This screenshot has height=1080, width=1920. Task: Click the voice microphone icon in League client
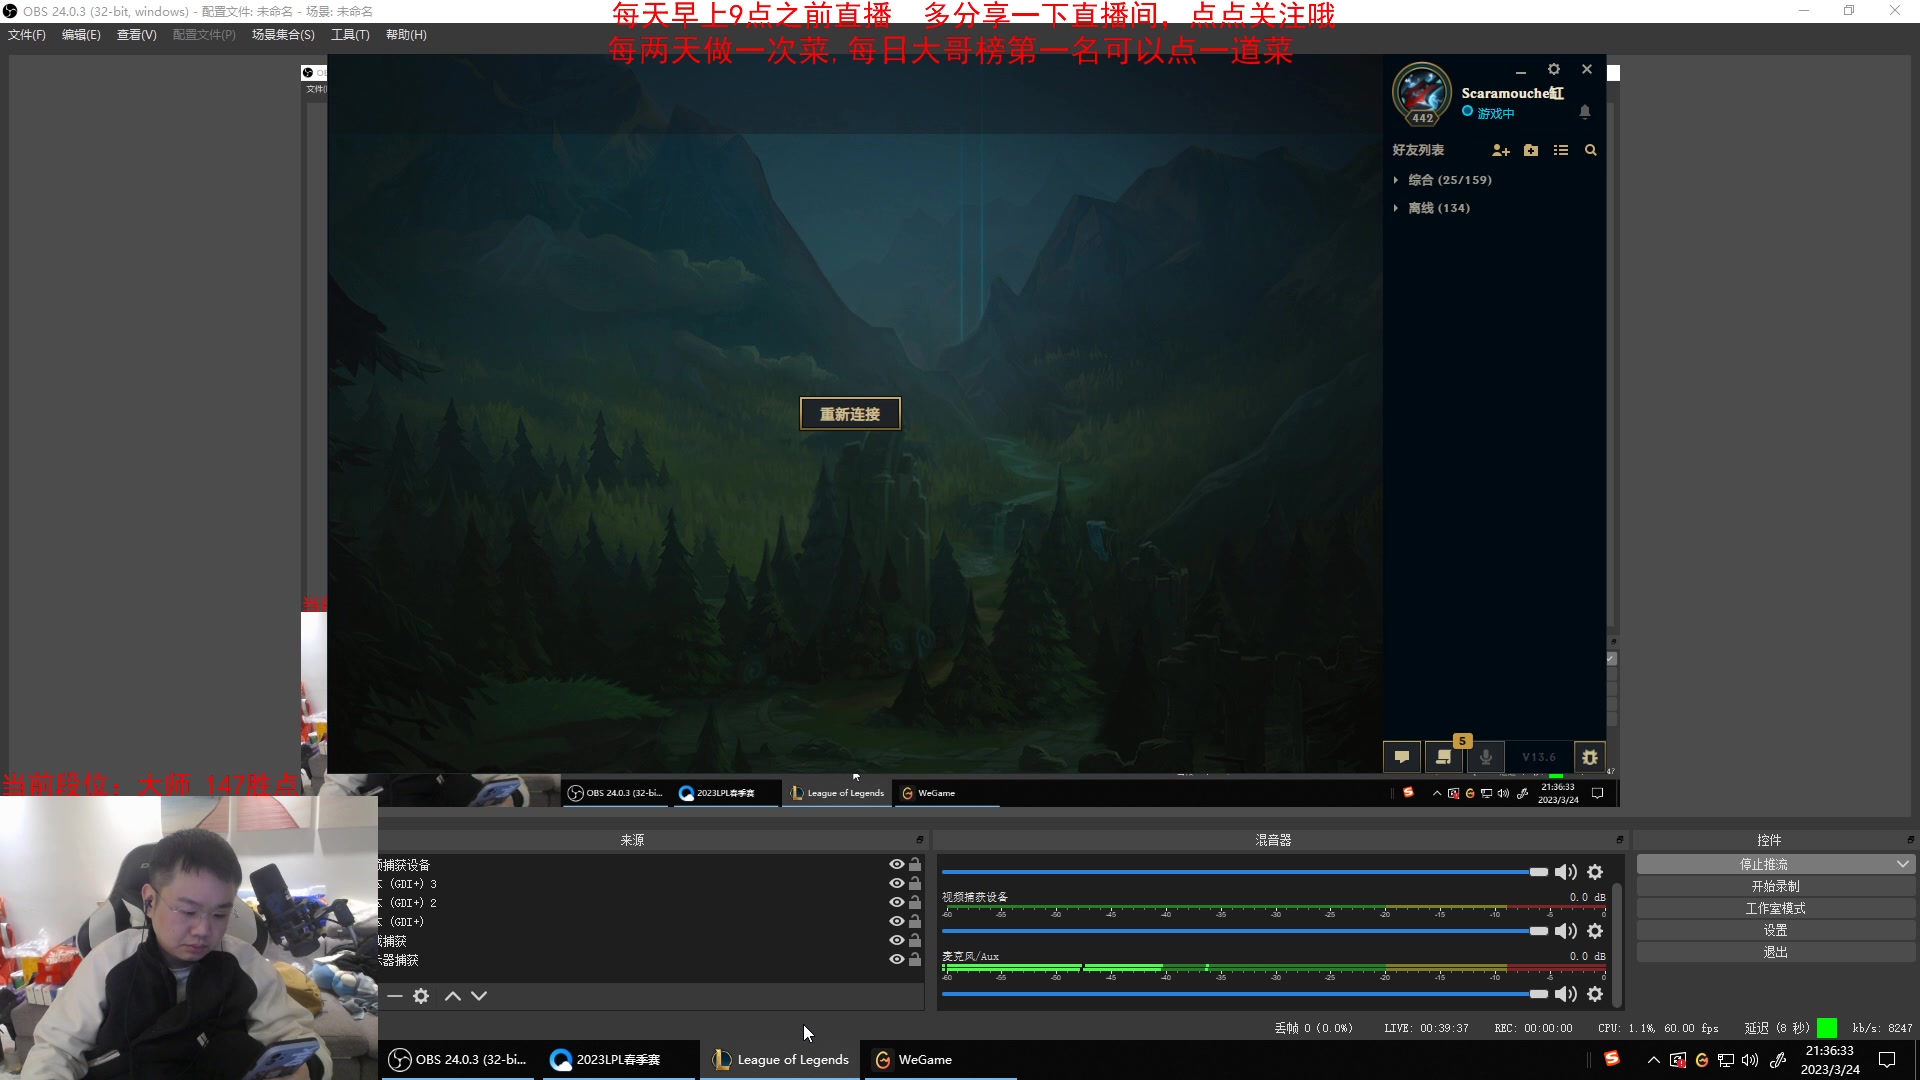point(1486,757)
